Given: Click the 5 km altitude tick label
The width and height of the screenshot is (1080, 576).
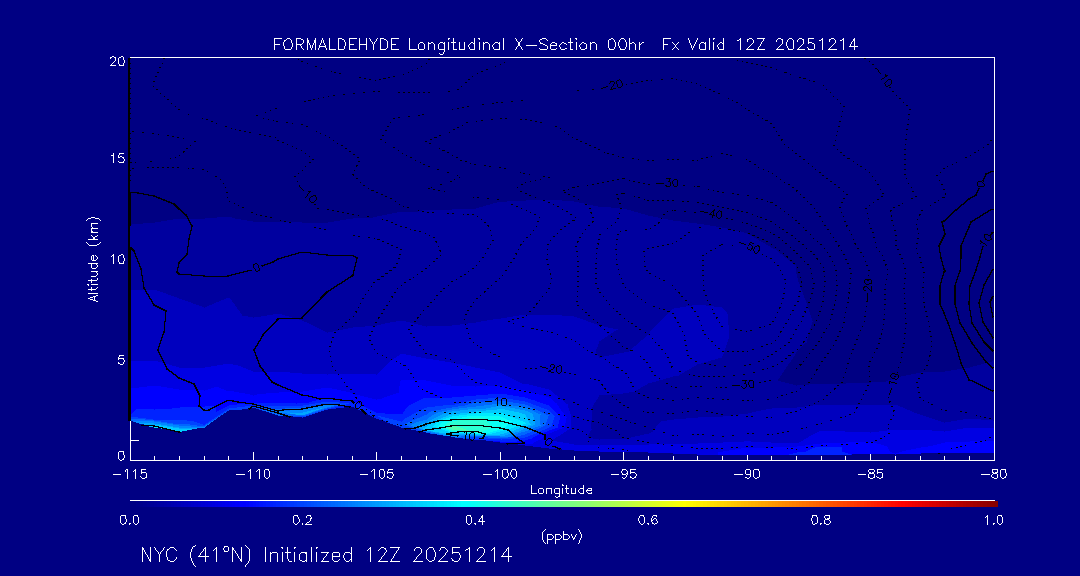Looking at the screenshot, I should click(x=119, y=359).
